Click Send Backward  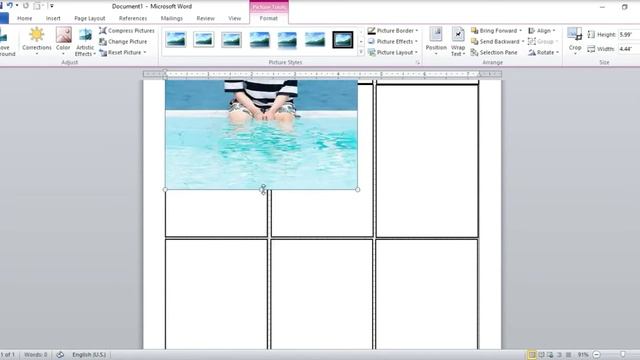coord(495,42)
